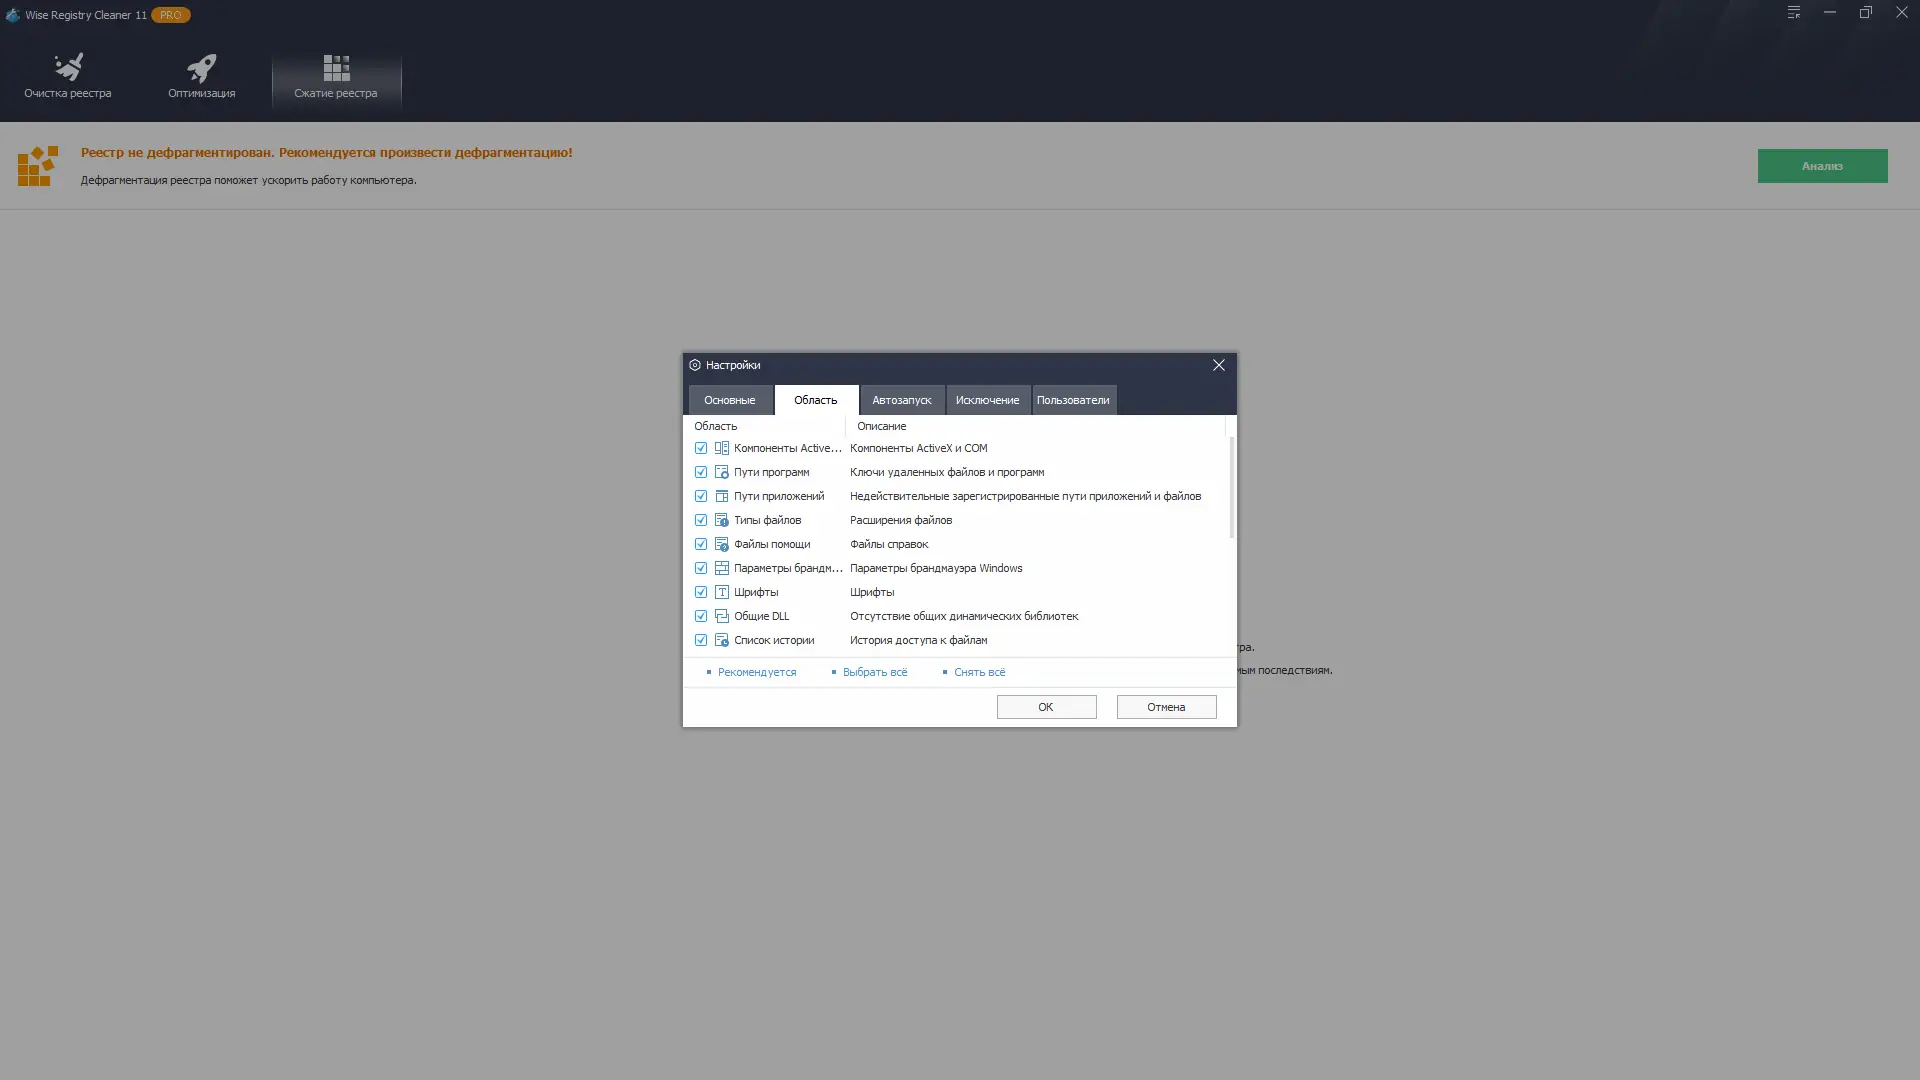Uncheck the Пути программ checkbox
This screenshot has height=1080, width=1920.
pyautogui.click(x=701, y=472)
